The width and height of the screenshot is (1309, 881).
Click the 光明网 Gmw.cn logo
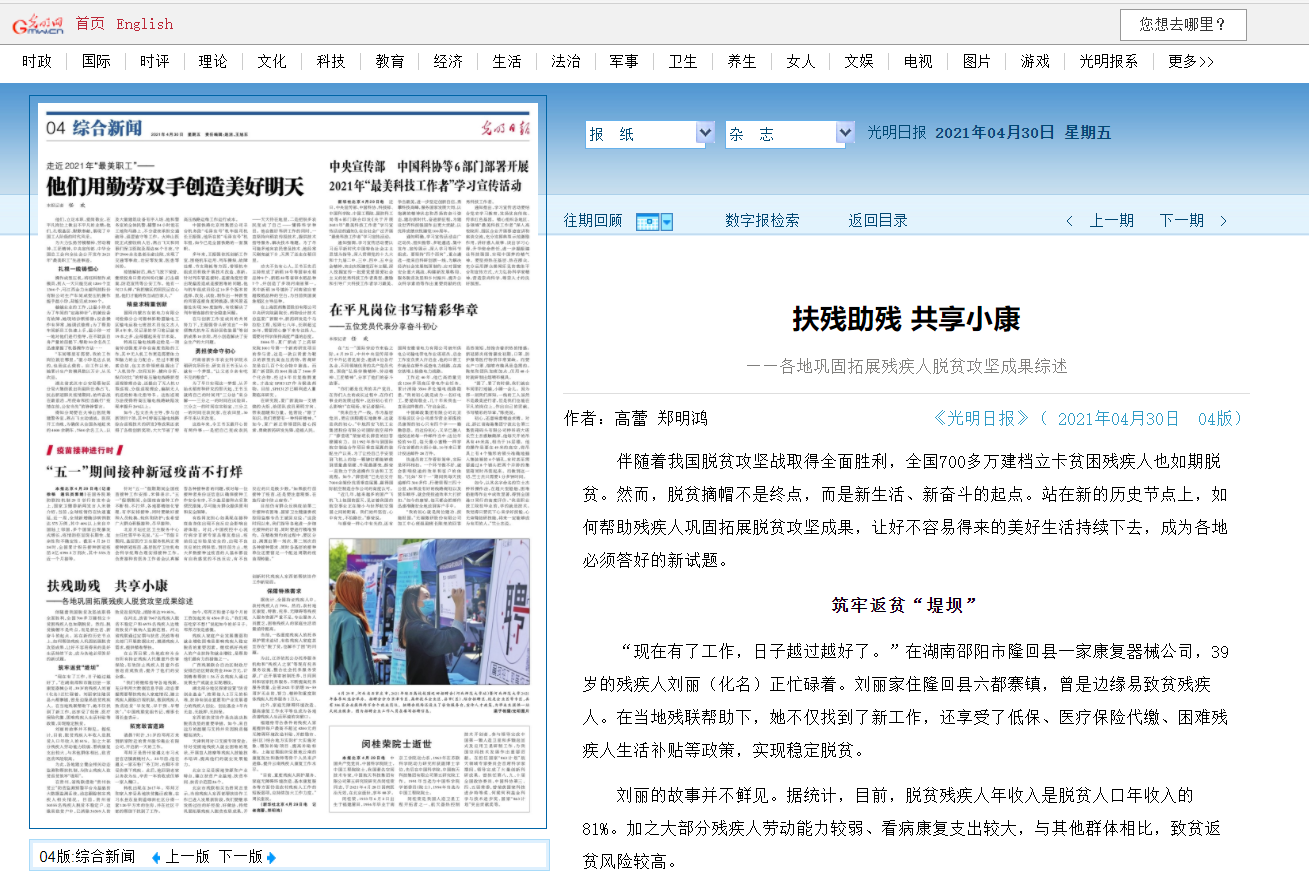[x=37, y=24]
